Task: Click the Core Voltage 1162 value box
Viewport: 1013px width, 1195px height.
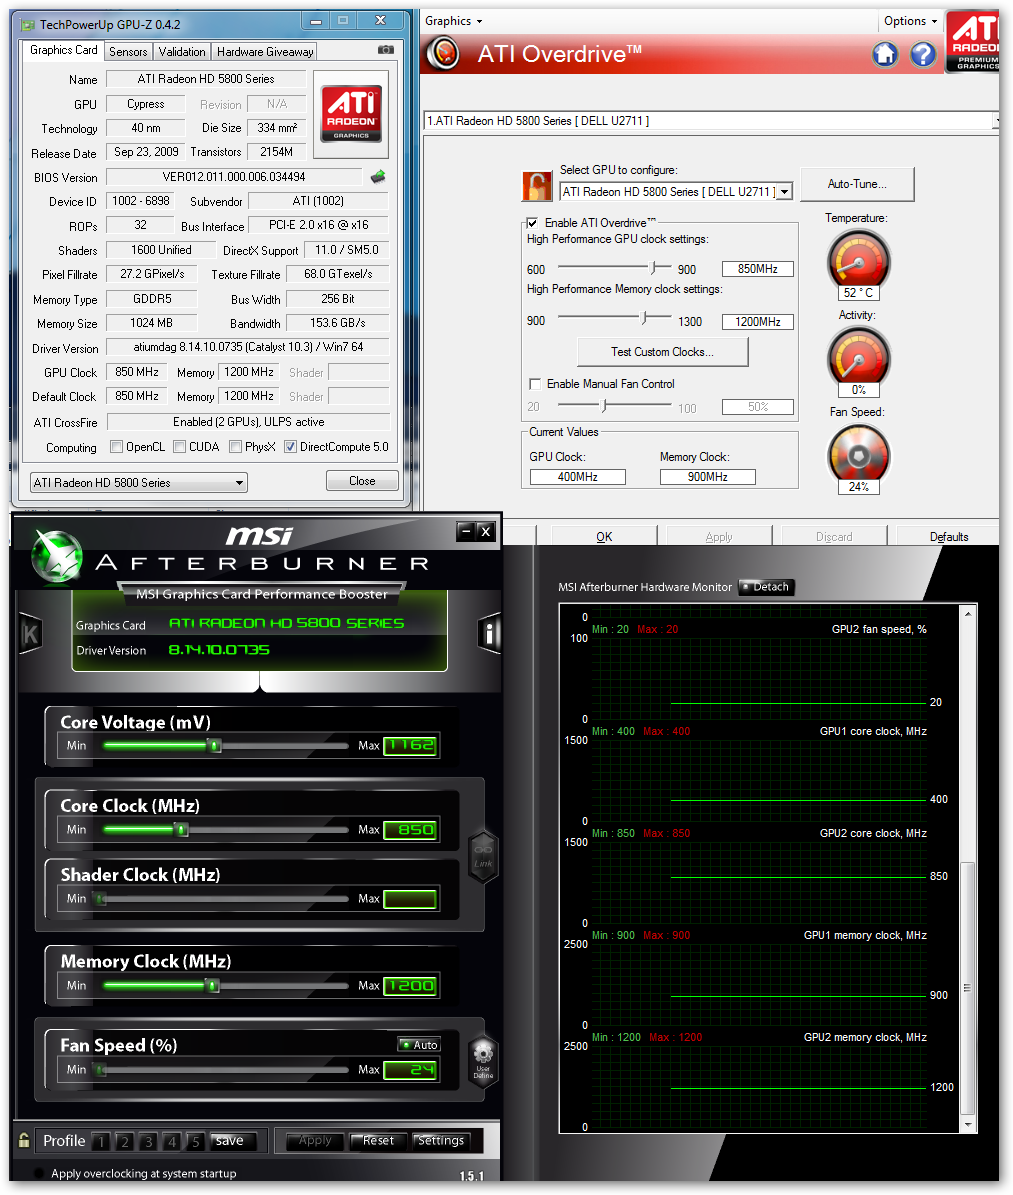Action: pyautogui.click(x=411, y=745)
